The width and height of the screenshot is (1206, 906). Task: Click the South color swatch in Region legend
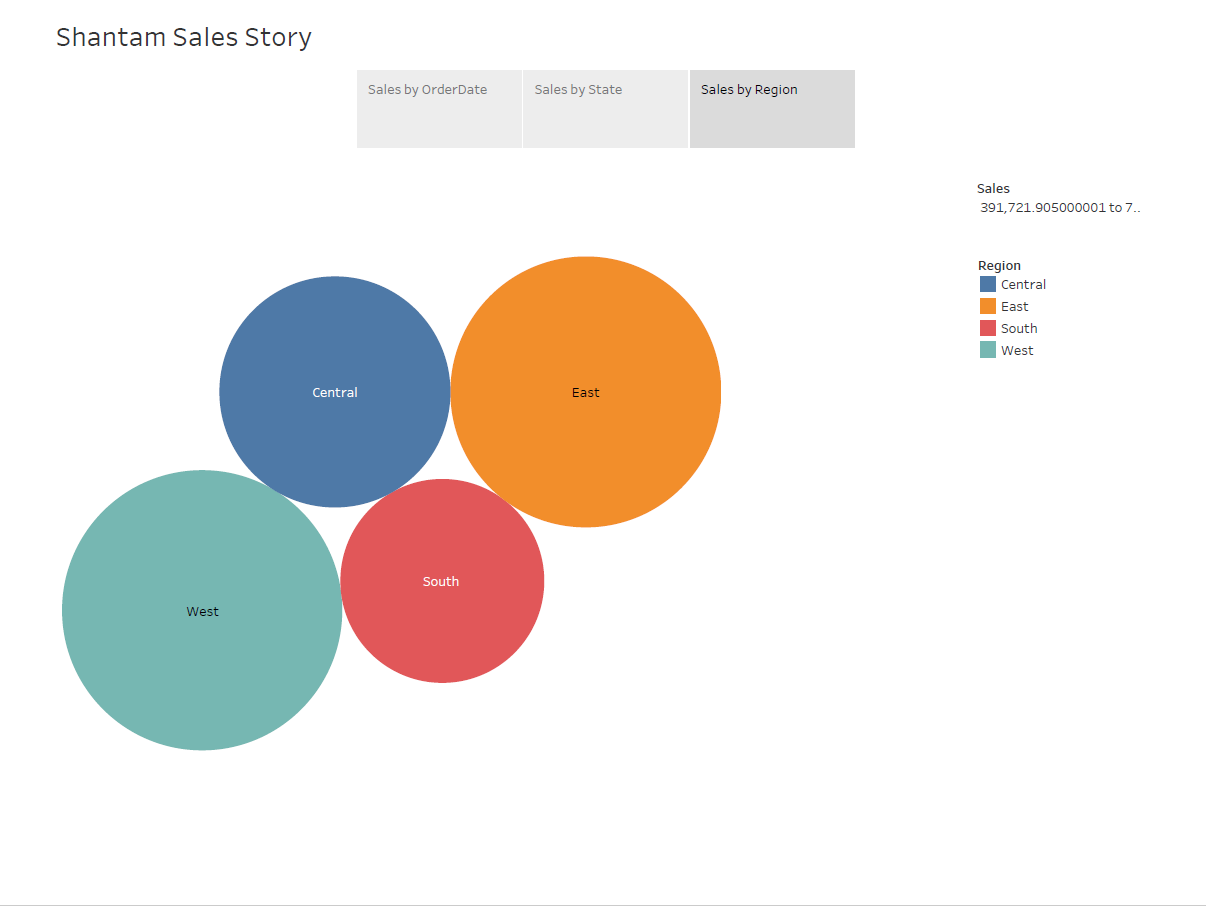tap(986, 328)
